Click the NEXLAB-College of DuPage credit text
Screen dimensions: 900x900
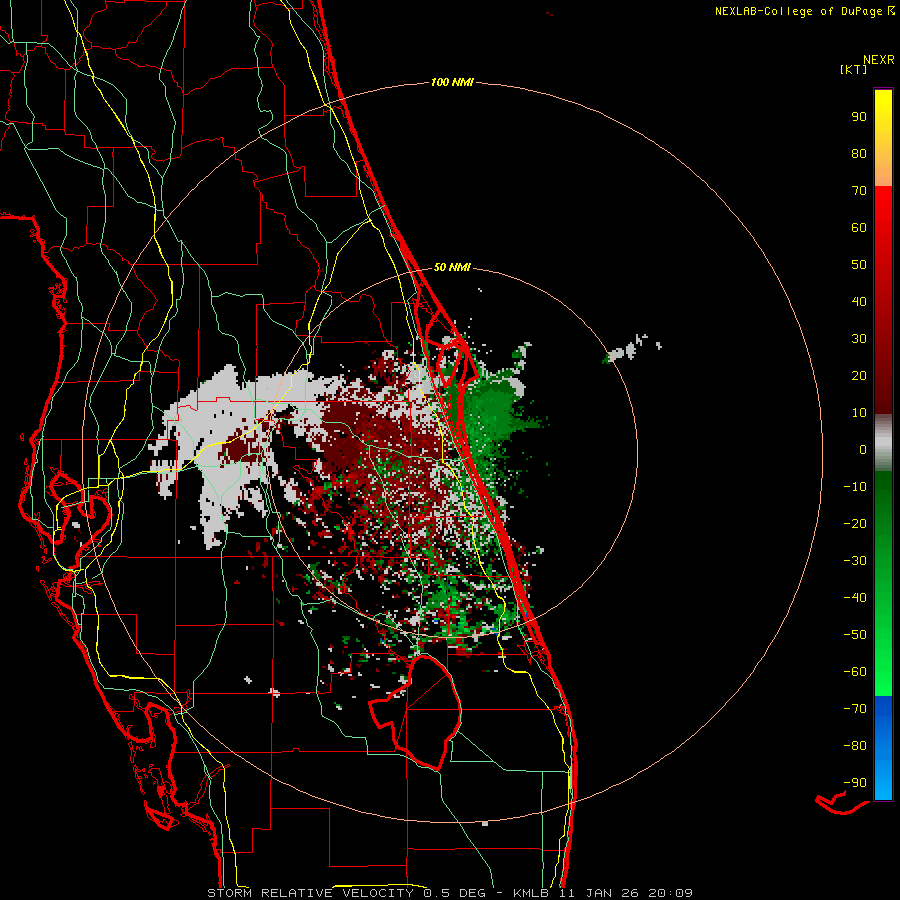[x=798, y=11]
